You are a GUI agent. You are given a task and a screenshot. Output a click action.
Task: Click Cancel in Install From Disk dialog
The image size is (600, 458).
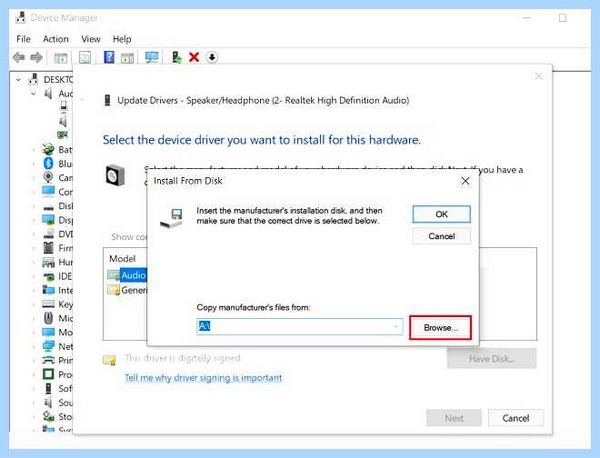pyautogui.click(x=442, y=236)
